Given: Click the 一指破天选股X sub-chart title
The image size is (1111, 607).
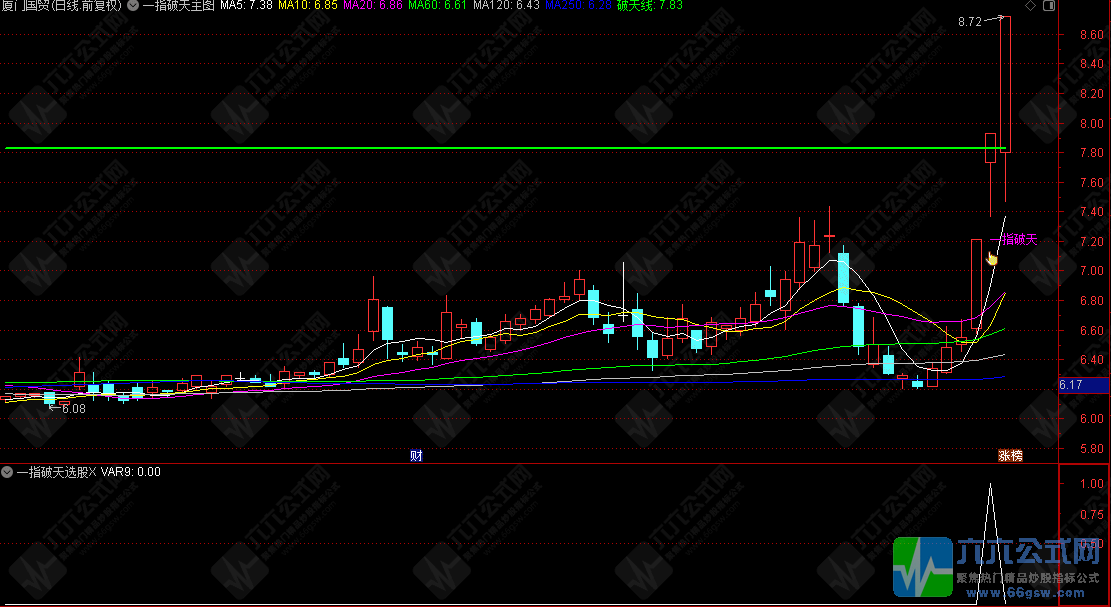Looking at the screenshot, I should pyautogui.click(x=56, y=472).
